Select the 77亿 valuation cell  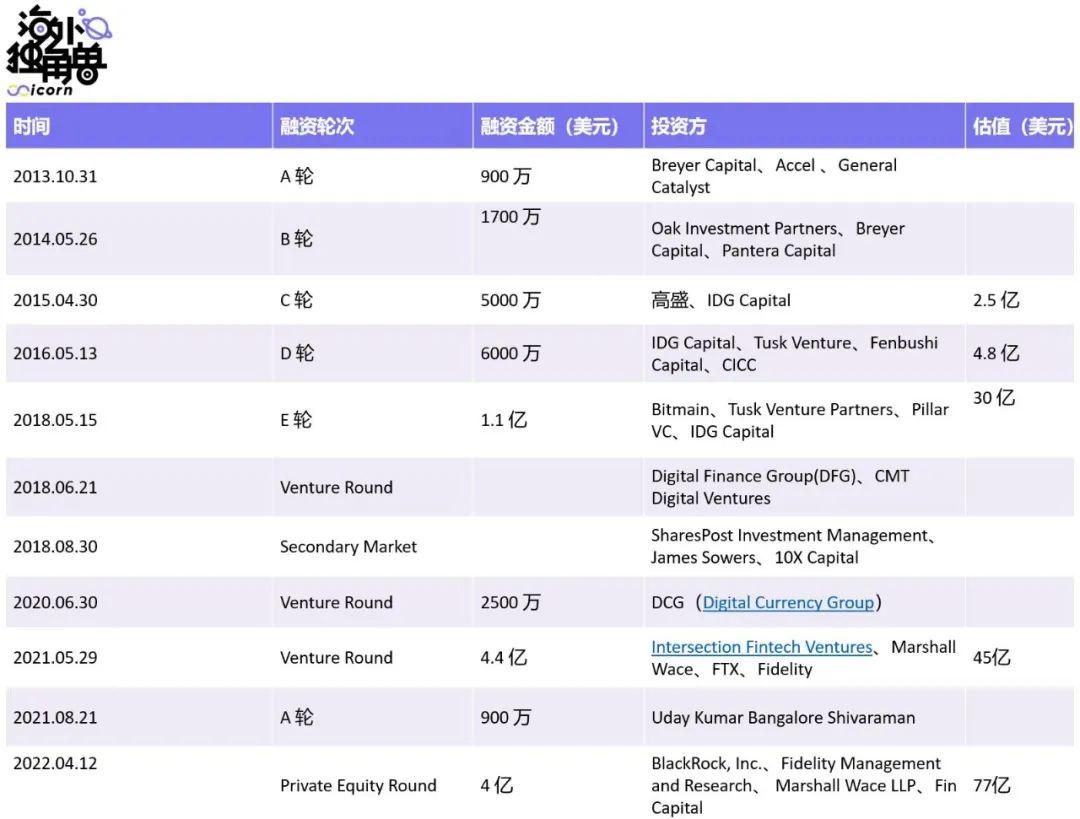pyautogui.click(x=992, y=785)
